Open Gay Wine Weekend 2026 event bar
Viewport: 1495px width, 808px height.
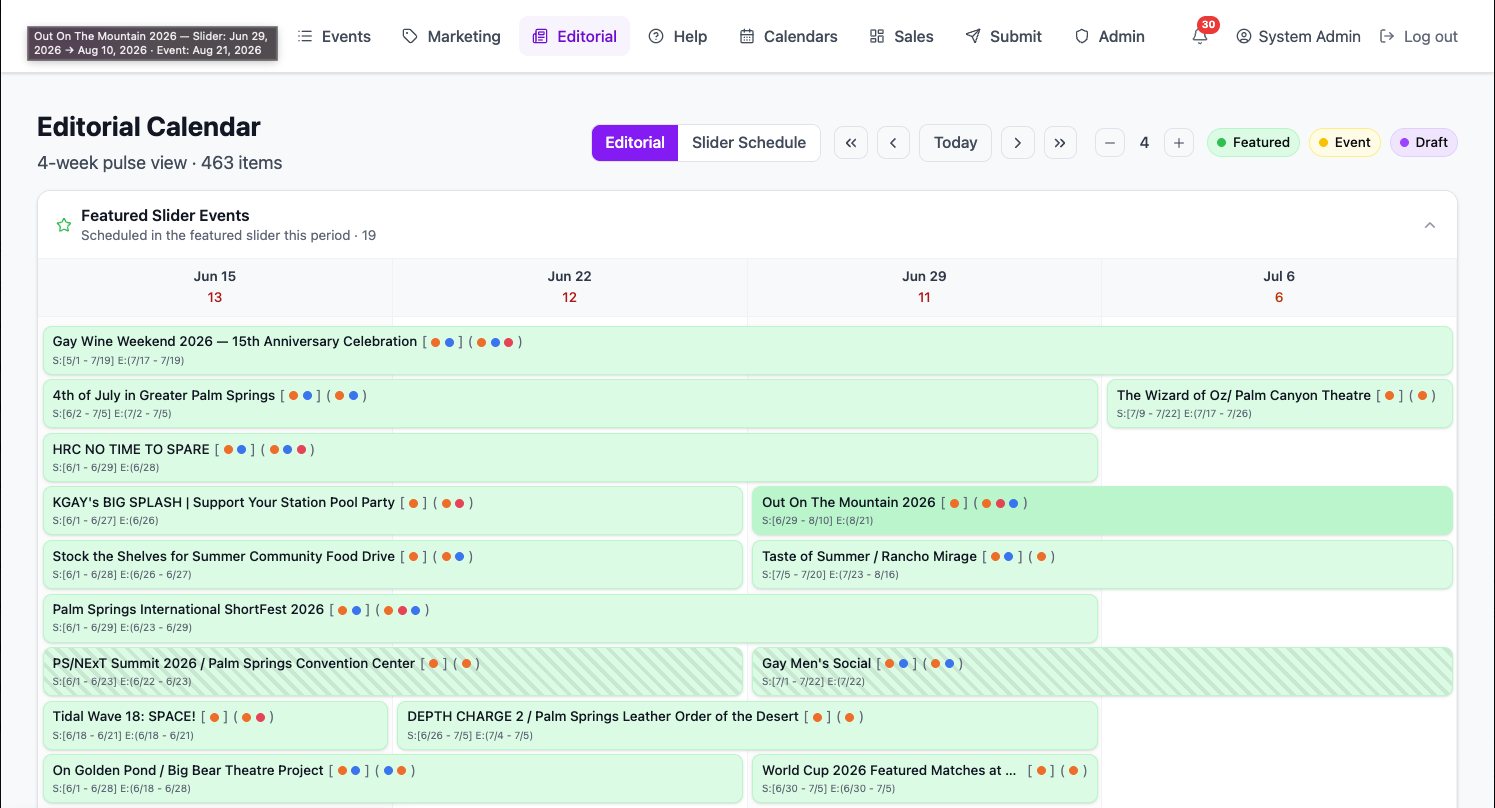(x=747, y=350)
